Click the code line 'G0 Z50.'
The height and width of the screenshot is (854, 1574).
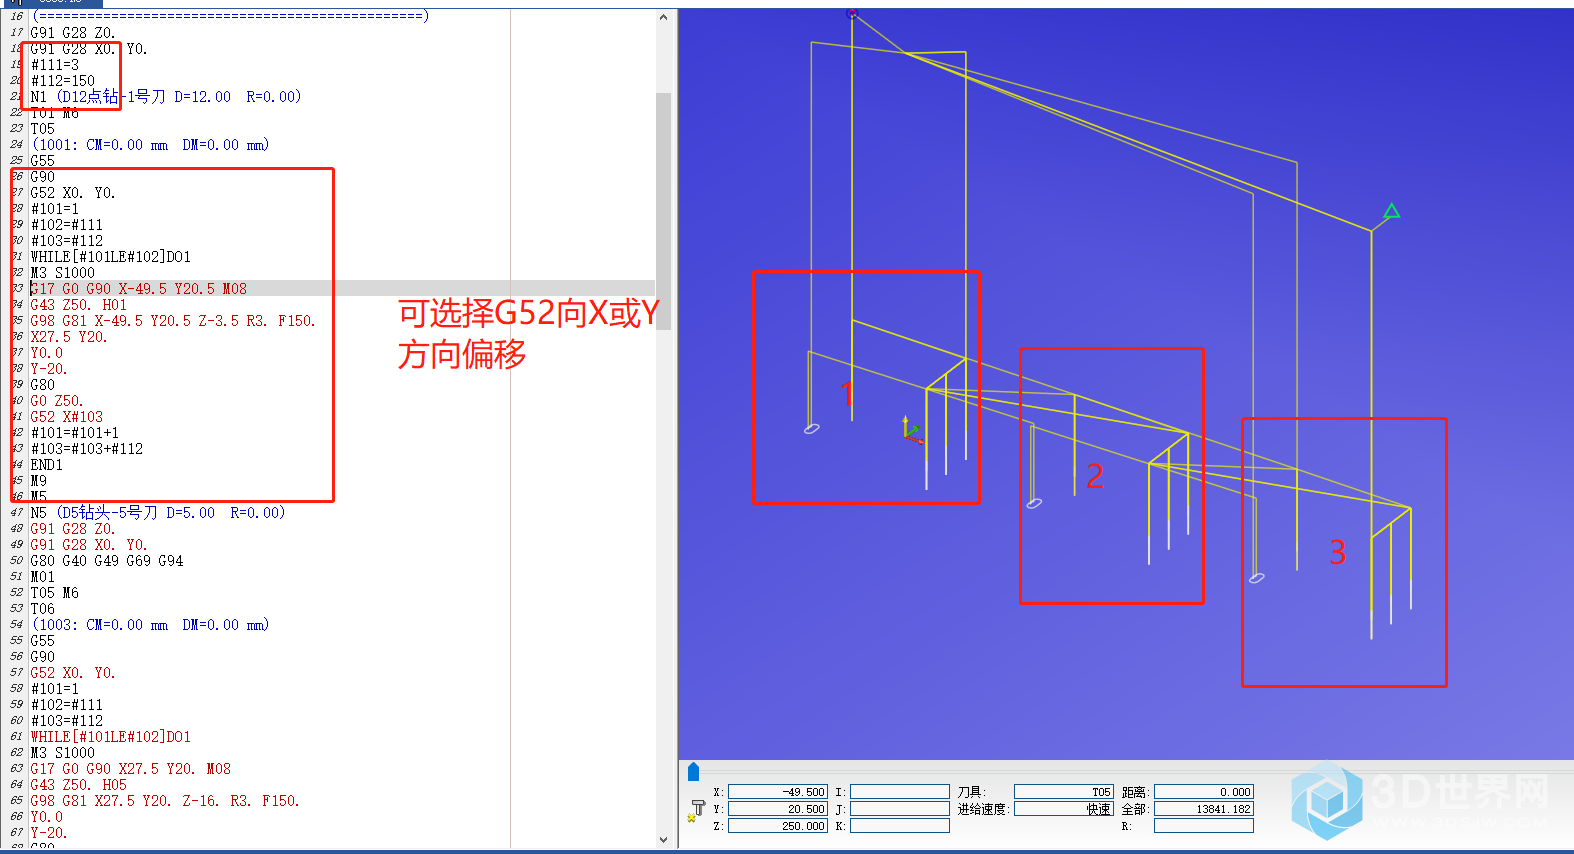coord(56,401)
